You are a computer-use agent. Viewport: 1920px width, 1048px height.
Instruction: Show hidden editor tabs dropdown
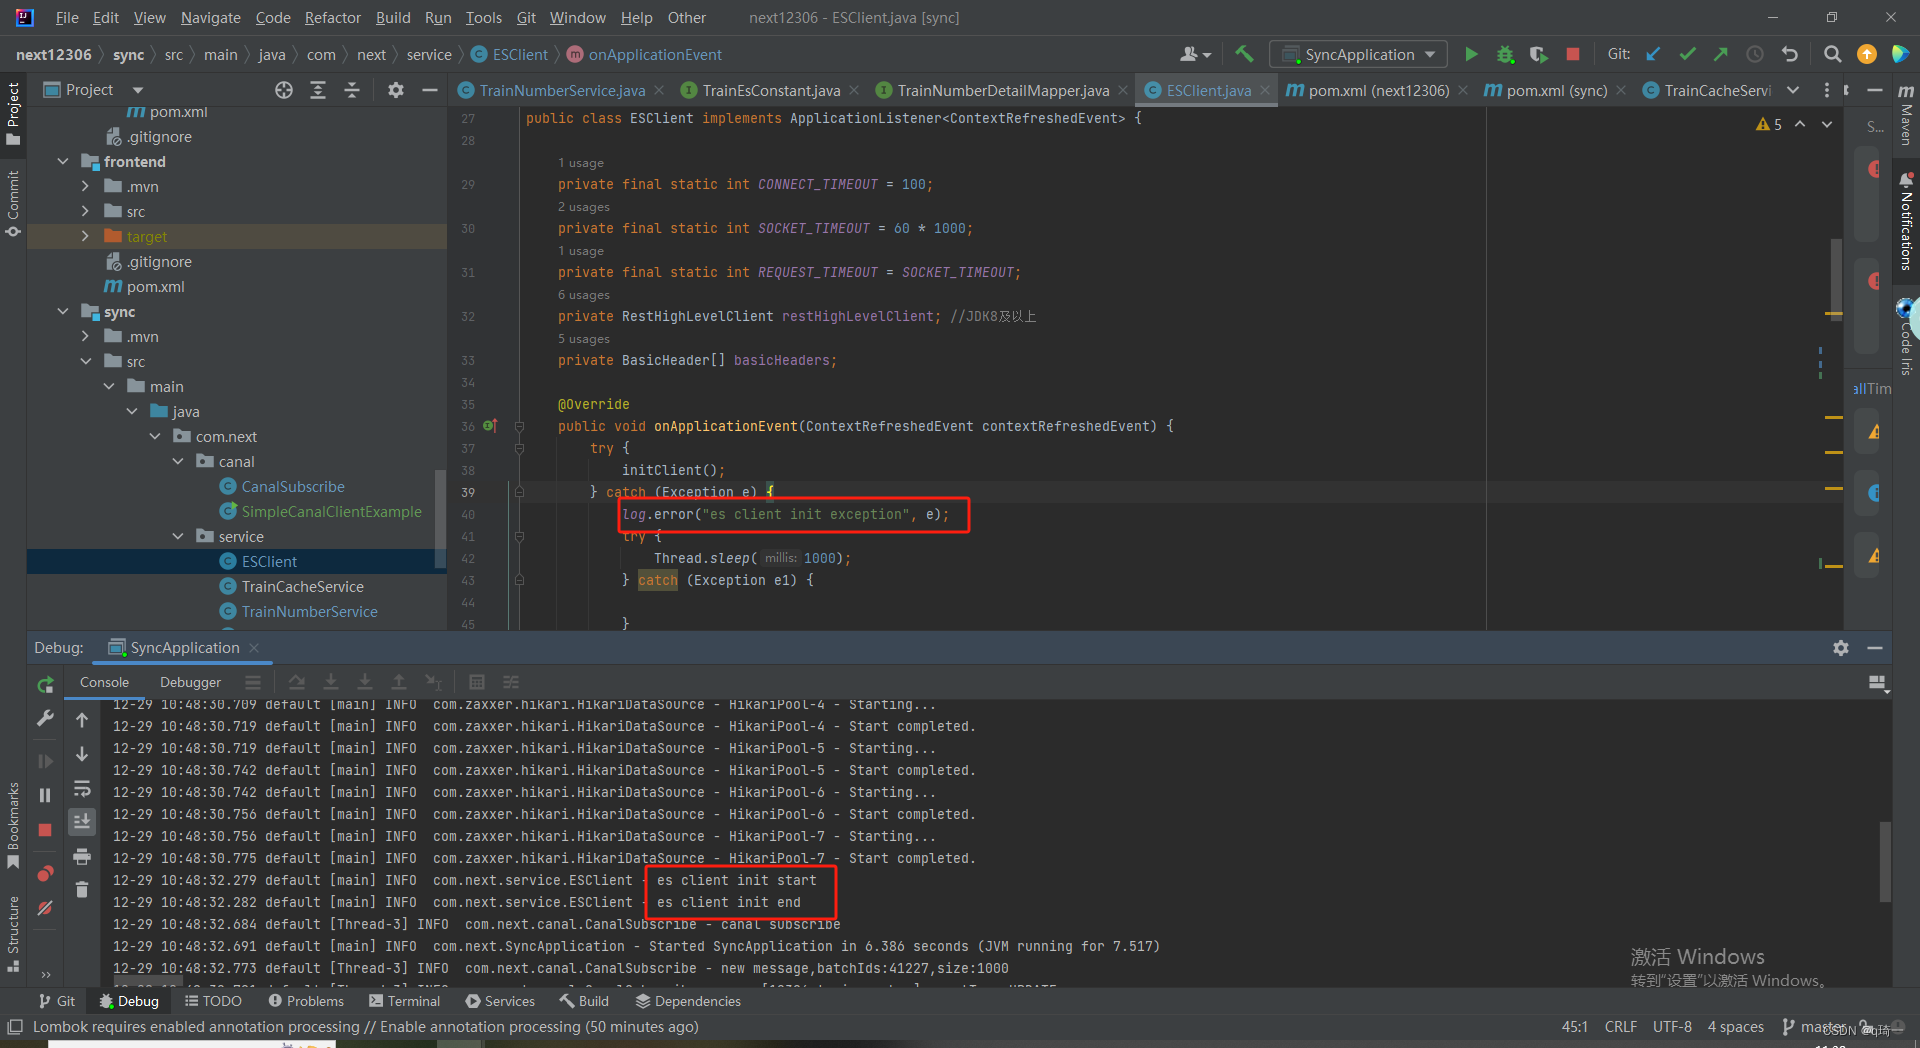(x=1793, y=90)
